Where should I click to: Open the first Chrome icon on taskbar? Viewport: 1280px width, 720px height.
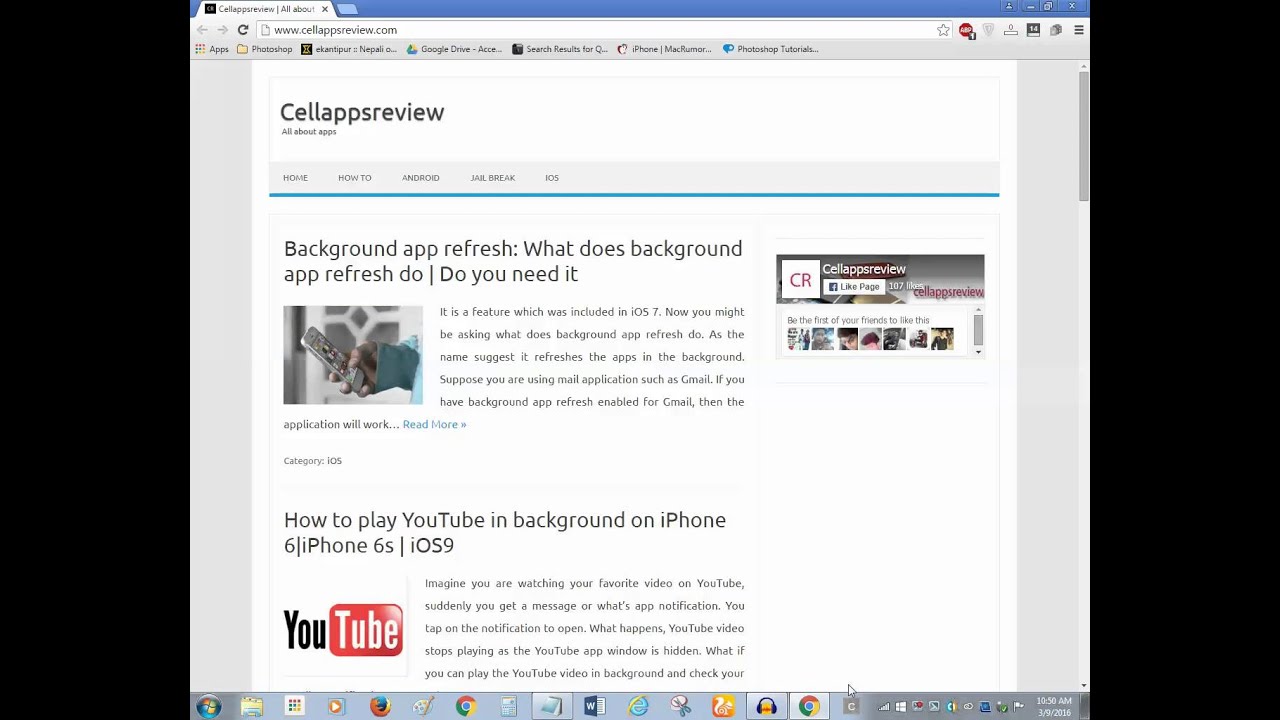point(466,707)
